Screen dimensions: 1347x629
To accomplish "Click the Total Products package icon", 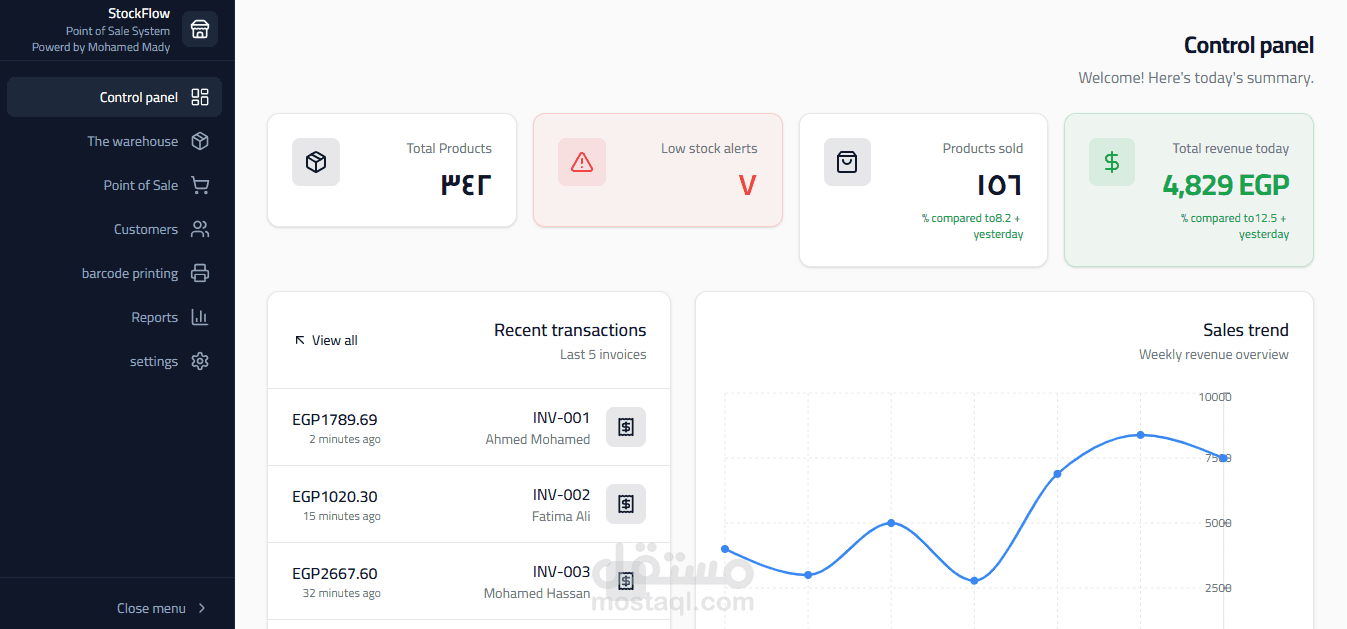I will coord(316,161).
